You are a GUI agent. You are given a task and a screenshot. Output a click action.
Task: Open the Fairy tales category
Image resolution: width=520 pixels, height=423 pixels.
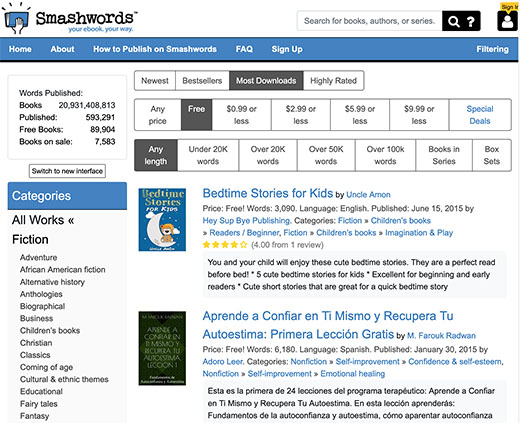(x=39, y=404)
